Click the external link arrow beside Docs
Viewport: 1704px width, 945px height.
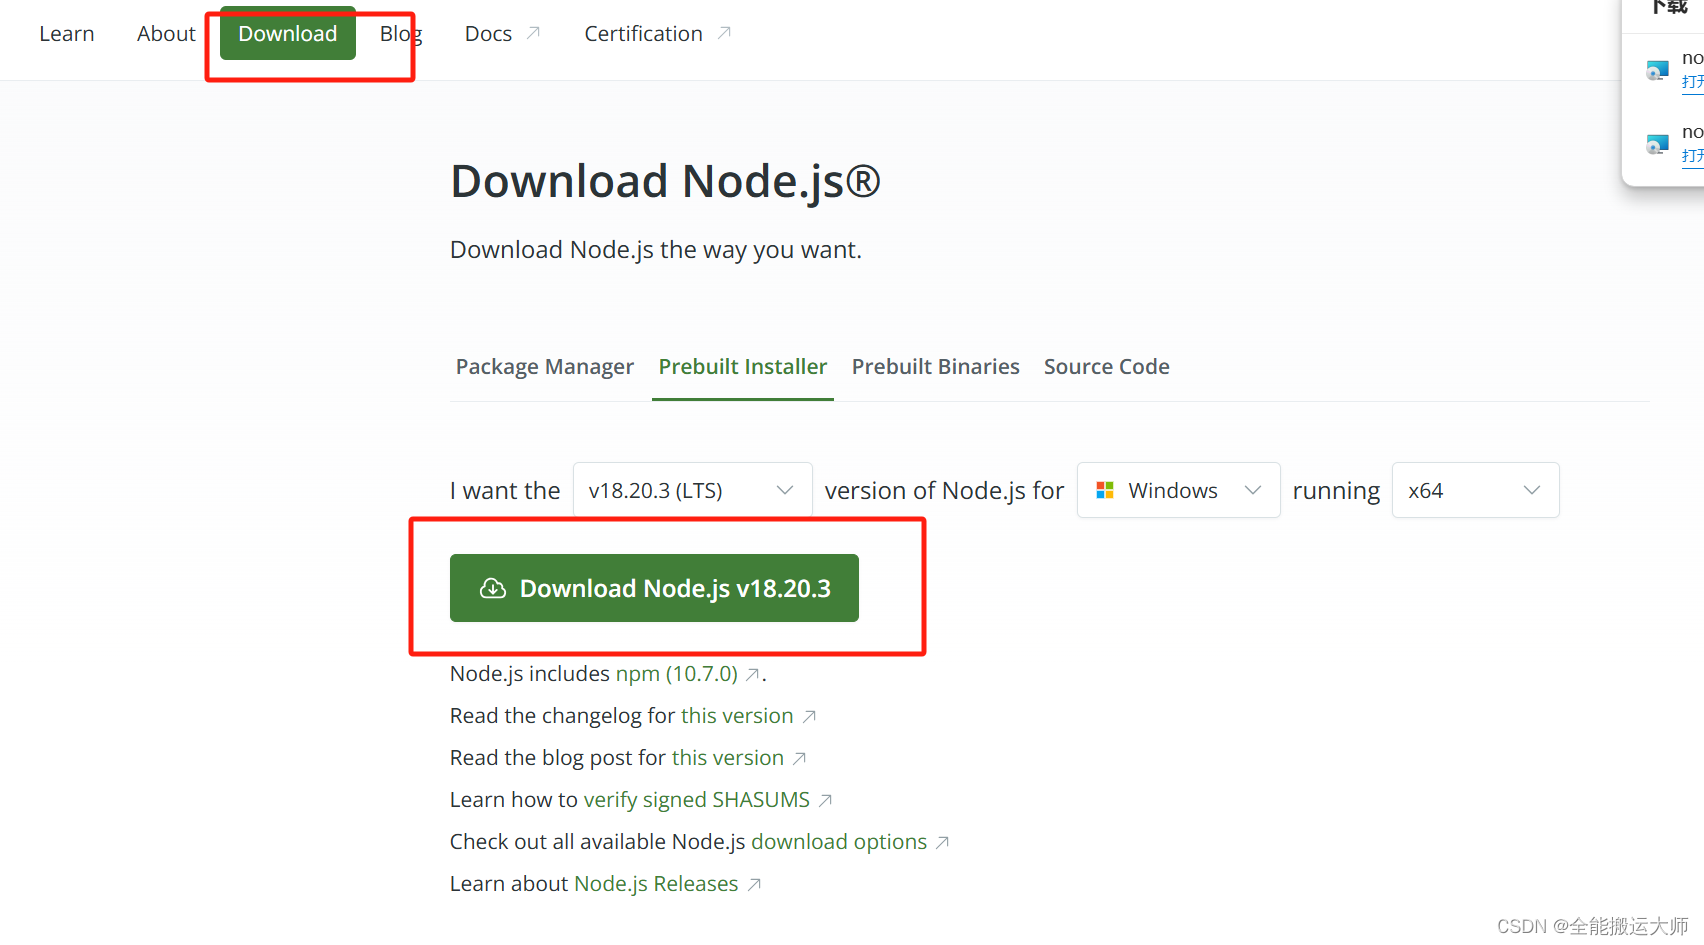pyautogui.click(x=533, y=31)
